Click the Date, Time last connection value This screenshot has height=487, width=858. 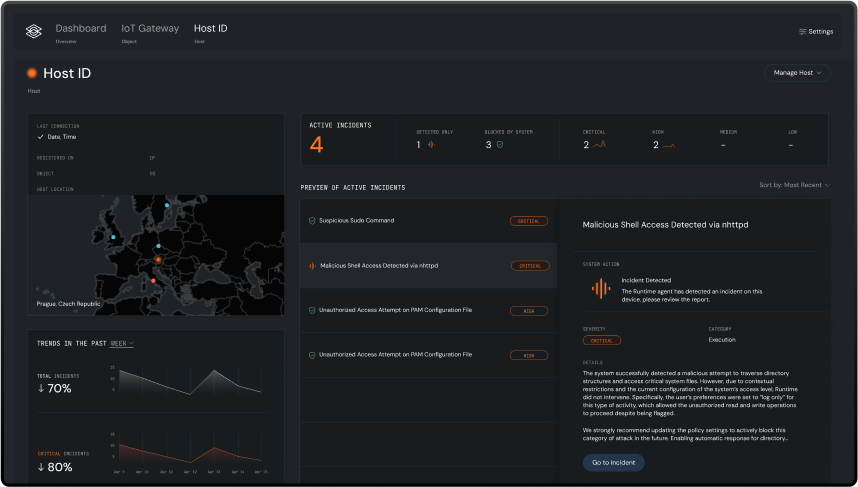pyautogui.click(x=62, y=137)
